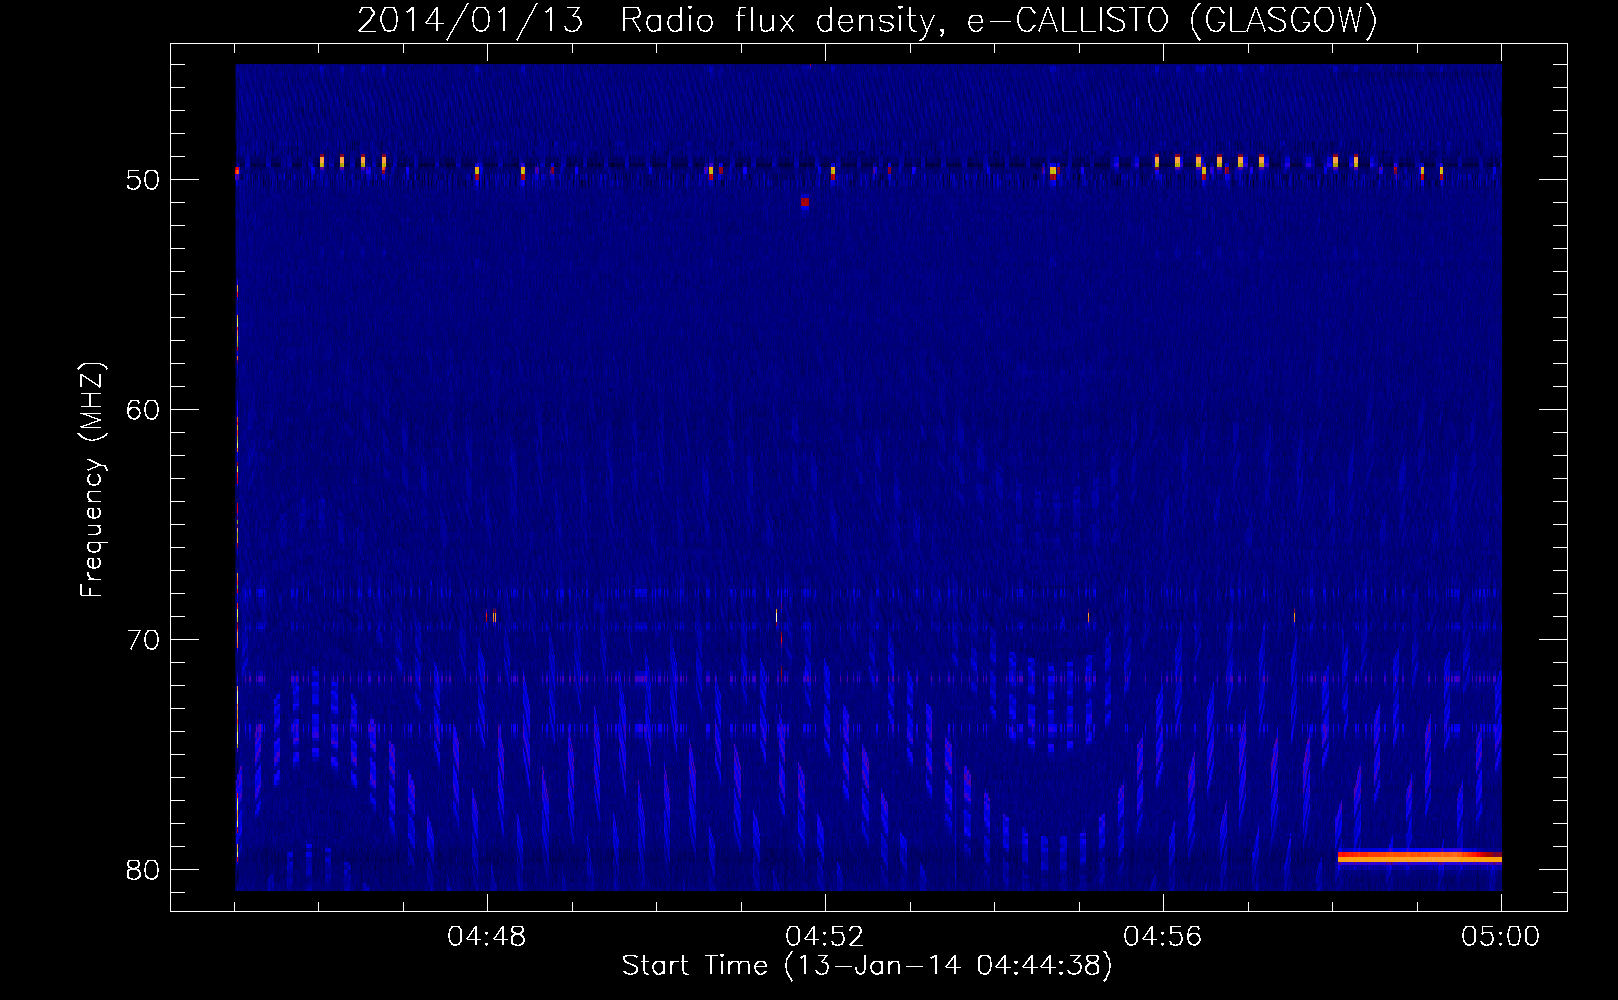Click the 04:52 time tick label
The height and width of the screenshot is (1000, 1618).
825,937
